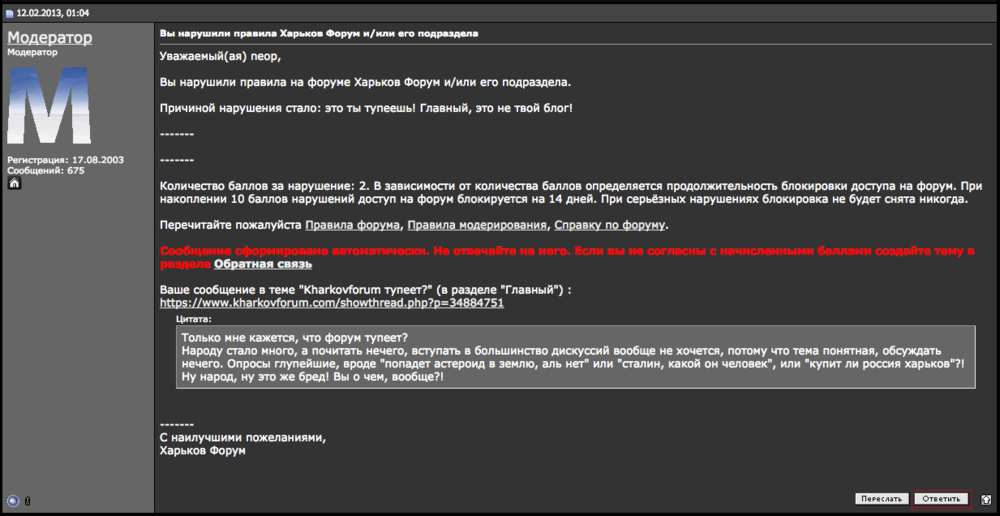
Task: Click the Регистрация: 17.08.2003 text
Action: click(x=66, y=160)
